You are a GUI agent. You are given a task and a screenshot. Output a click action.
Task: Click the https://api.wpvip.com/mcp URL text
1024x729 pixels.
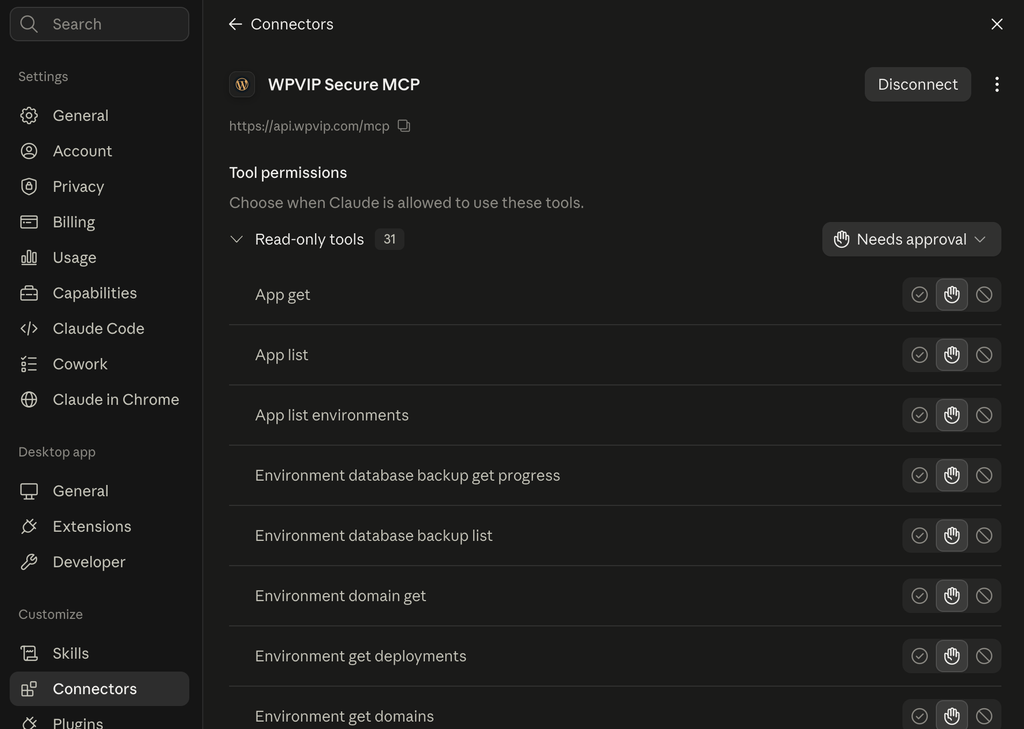point(309,125)
